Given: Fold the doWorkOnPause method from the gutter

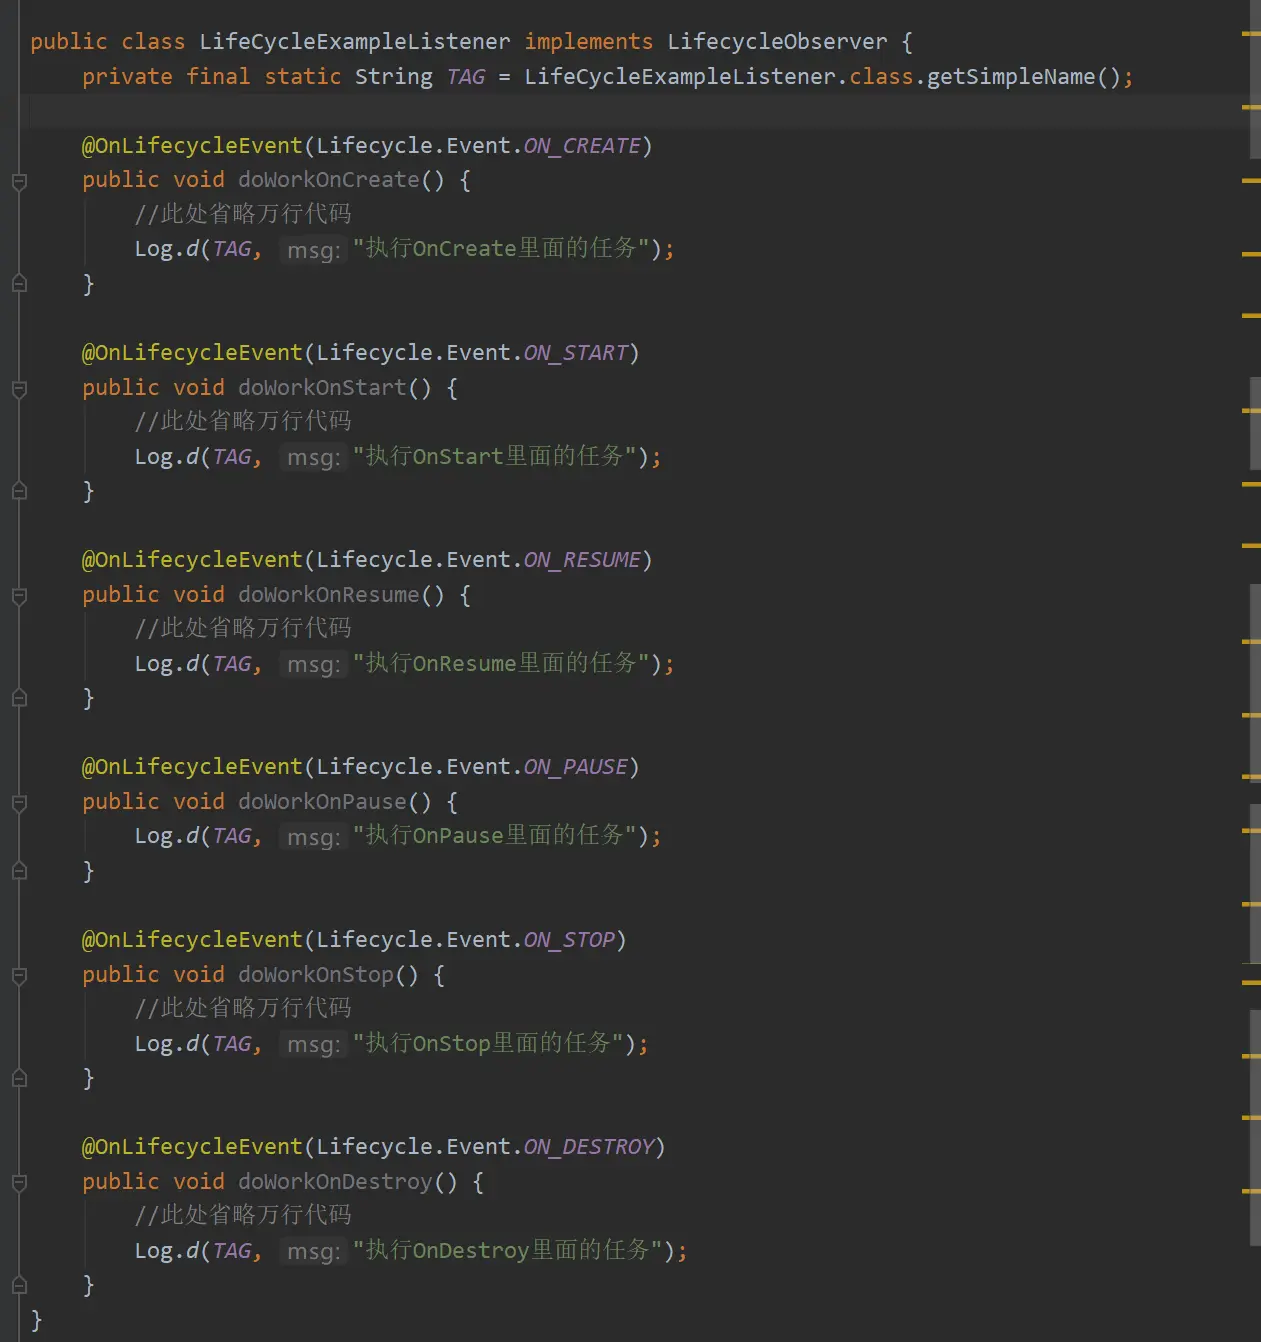Looking at the screenshot, I should (19, 803).
